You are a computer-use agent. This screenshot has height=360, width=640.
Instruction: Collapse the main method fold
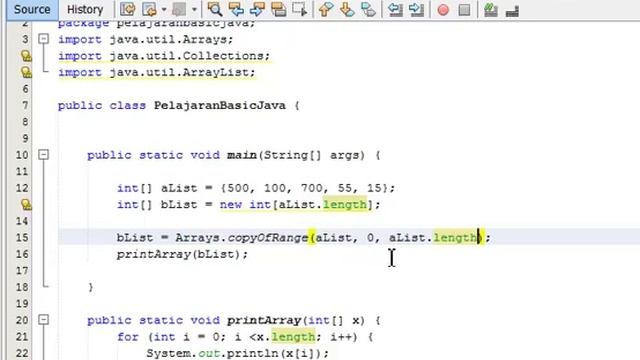coord(43,155)
